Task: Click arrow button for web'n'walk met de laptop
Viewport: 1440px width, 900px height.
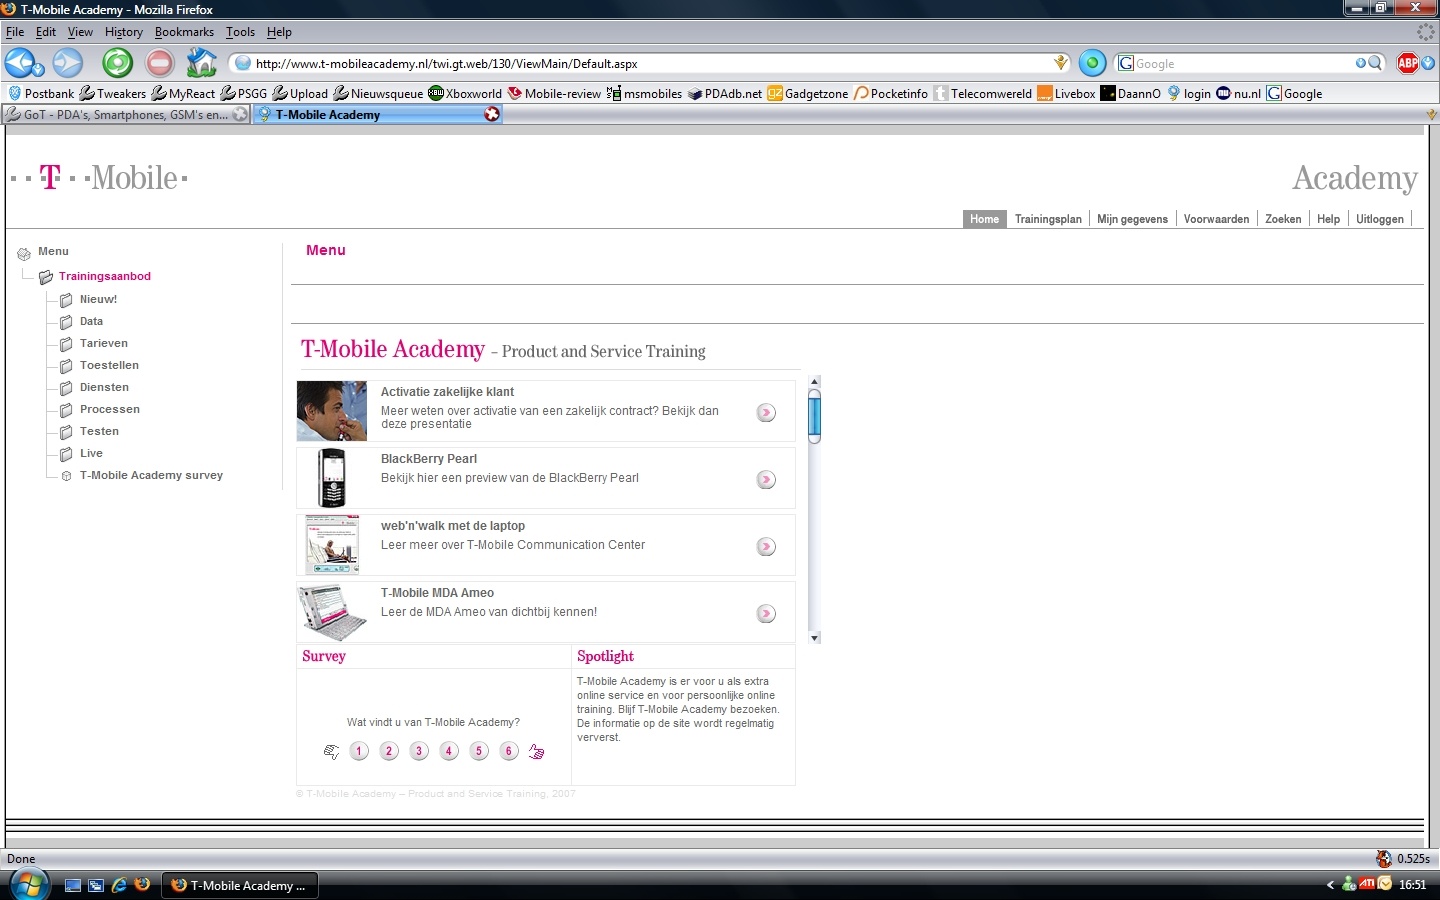Action: (x=766, y=546)
